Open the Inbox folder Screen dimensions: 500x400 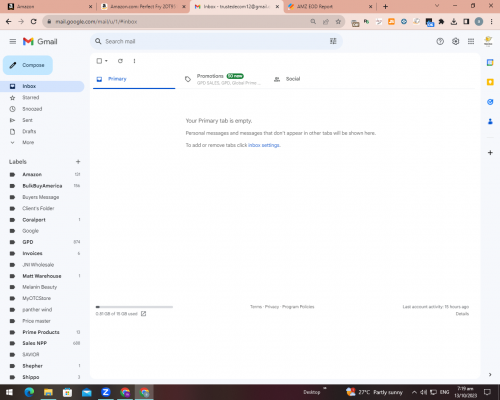pyautogui.click(x=42, y=86)
